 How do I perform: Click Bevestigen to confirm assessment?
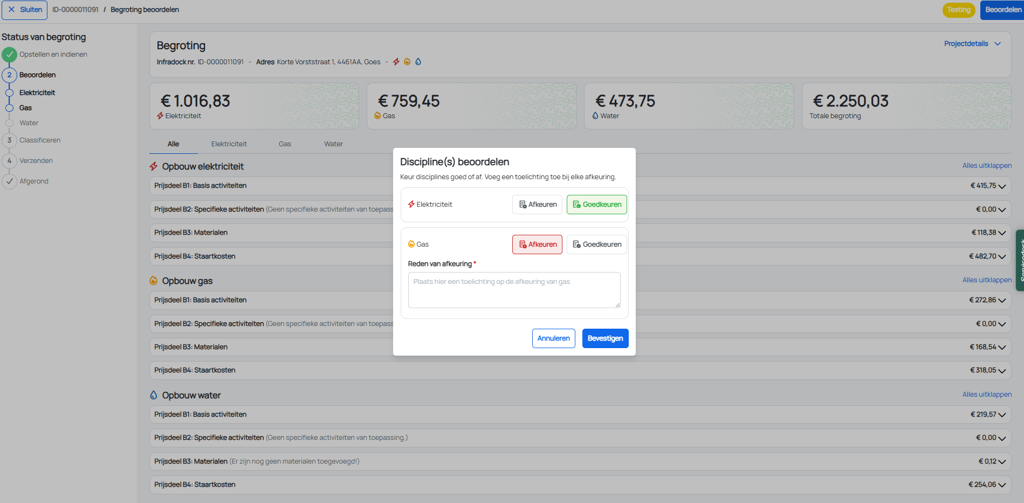click(605, 338)
